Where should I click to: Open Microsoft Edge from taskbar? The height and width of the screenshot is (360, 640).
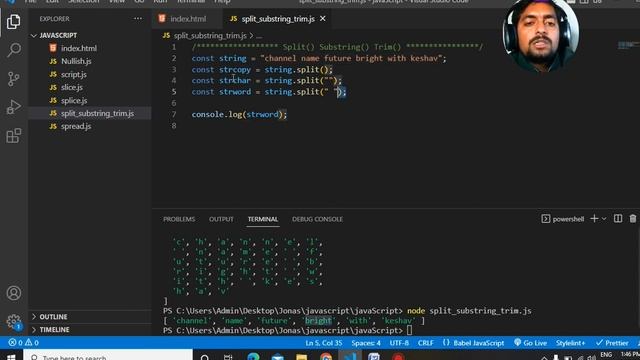pyautogui.click(x=253, y=357)
